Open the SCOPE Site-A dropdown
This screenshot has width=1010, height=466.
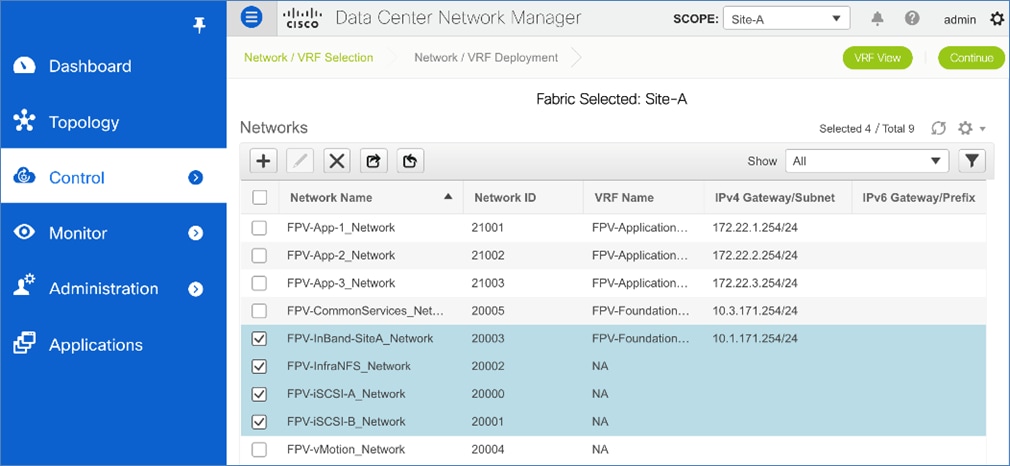point(786,19)
